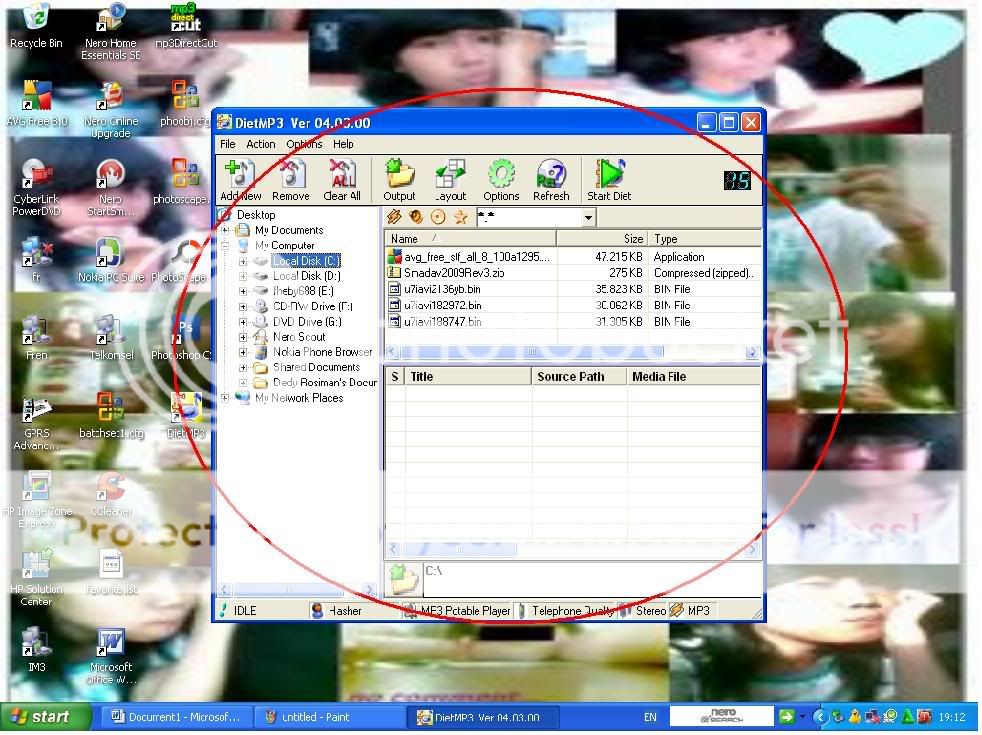Click the Layout toolbar icon
The height and width of the screenshot is (735, 982).
pos(450,176)
